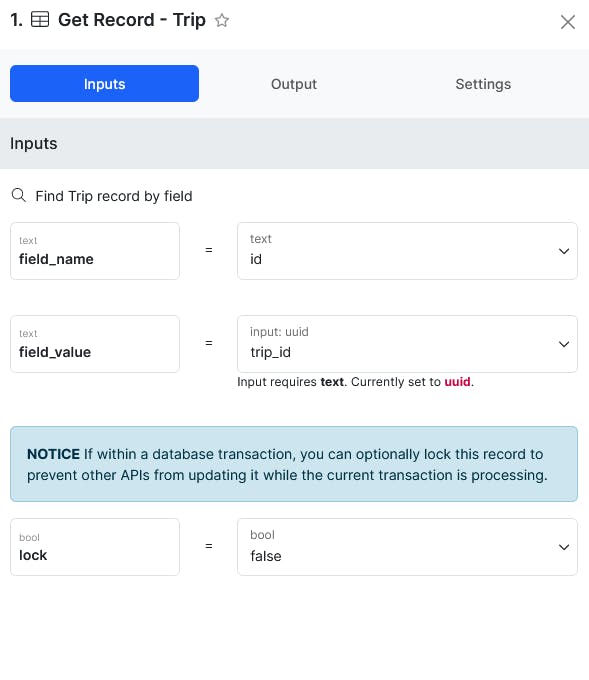
Task: Select the Inputs tab
Action: (105, 84)
